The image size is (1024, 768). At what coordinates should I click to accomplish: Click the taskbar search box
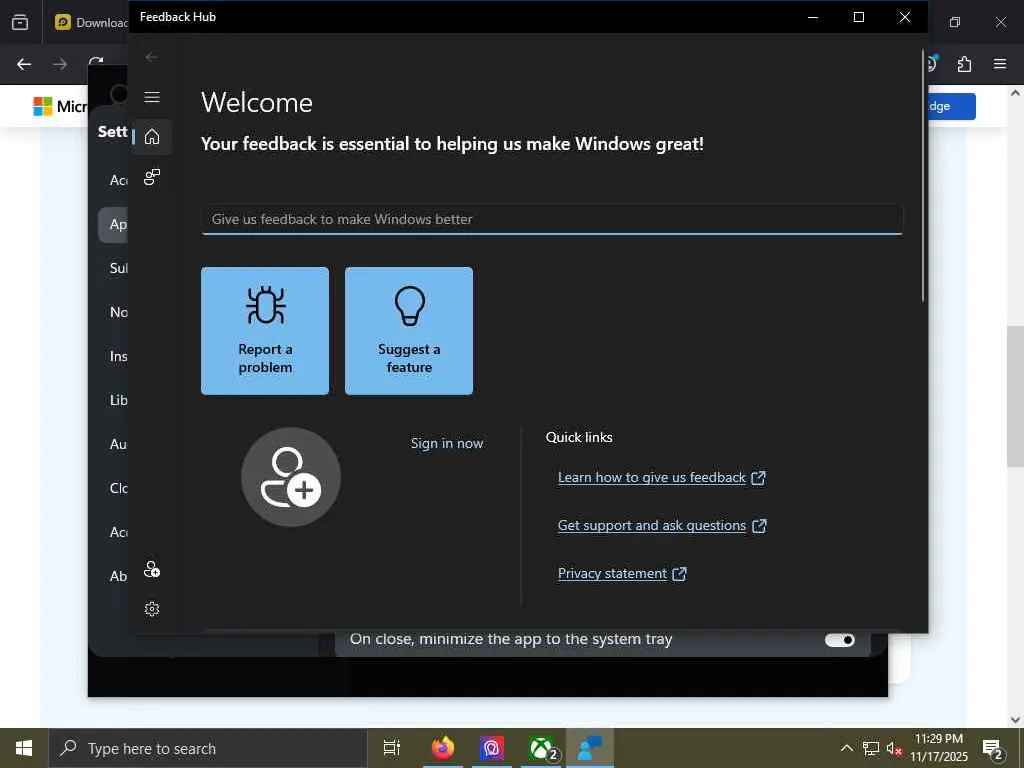(x=208, y=748)
